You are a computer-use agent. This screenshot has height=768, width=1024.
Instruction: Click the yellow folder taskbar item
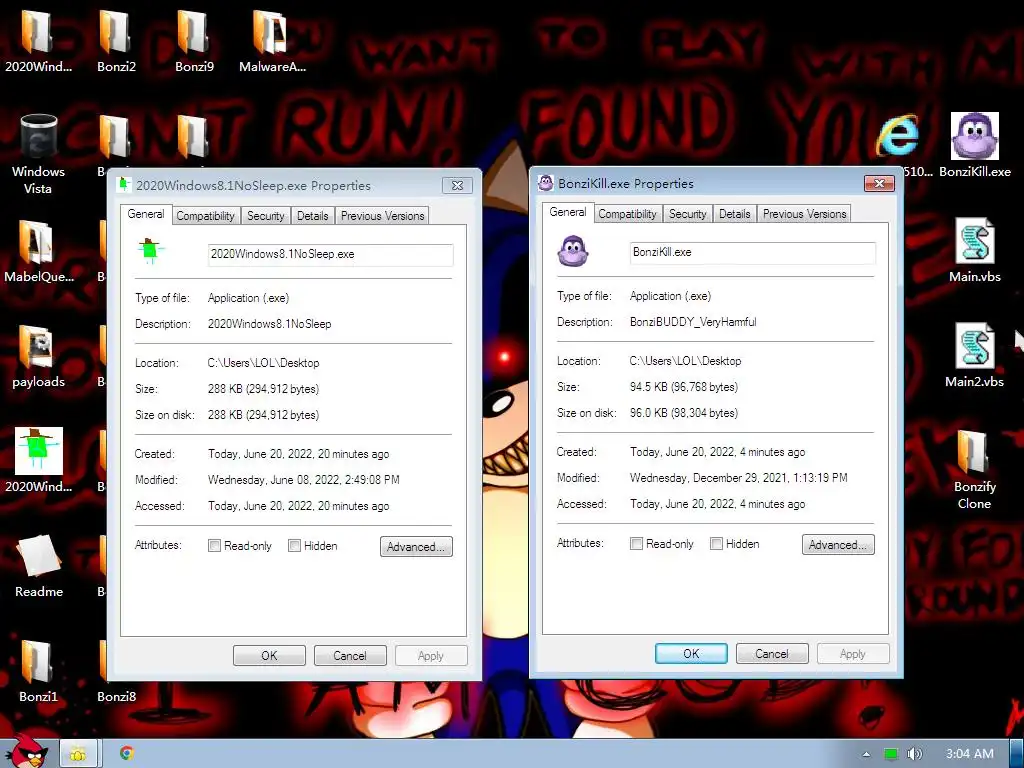tap(78, 754)
